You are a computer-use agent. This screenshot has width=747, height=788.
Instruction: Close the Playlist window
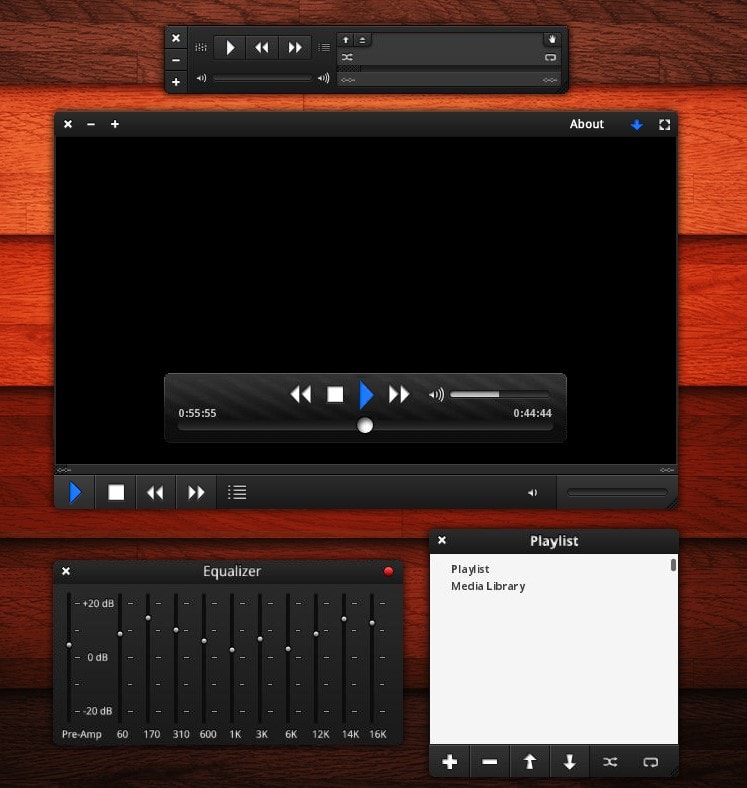[x=442, y=540]
